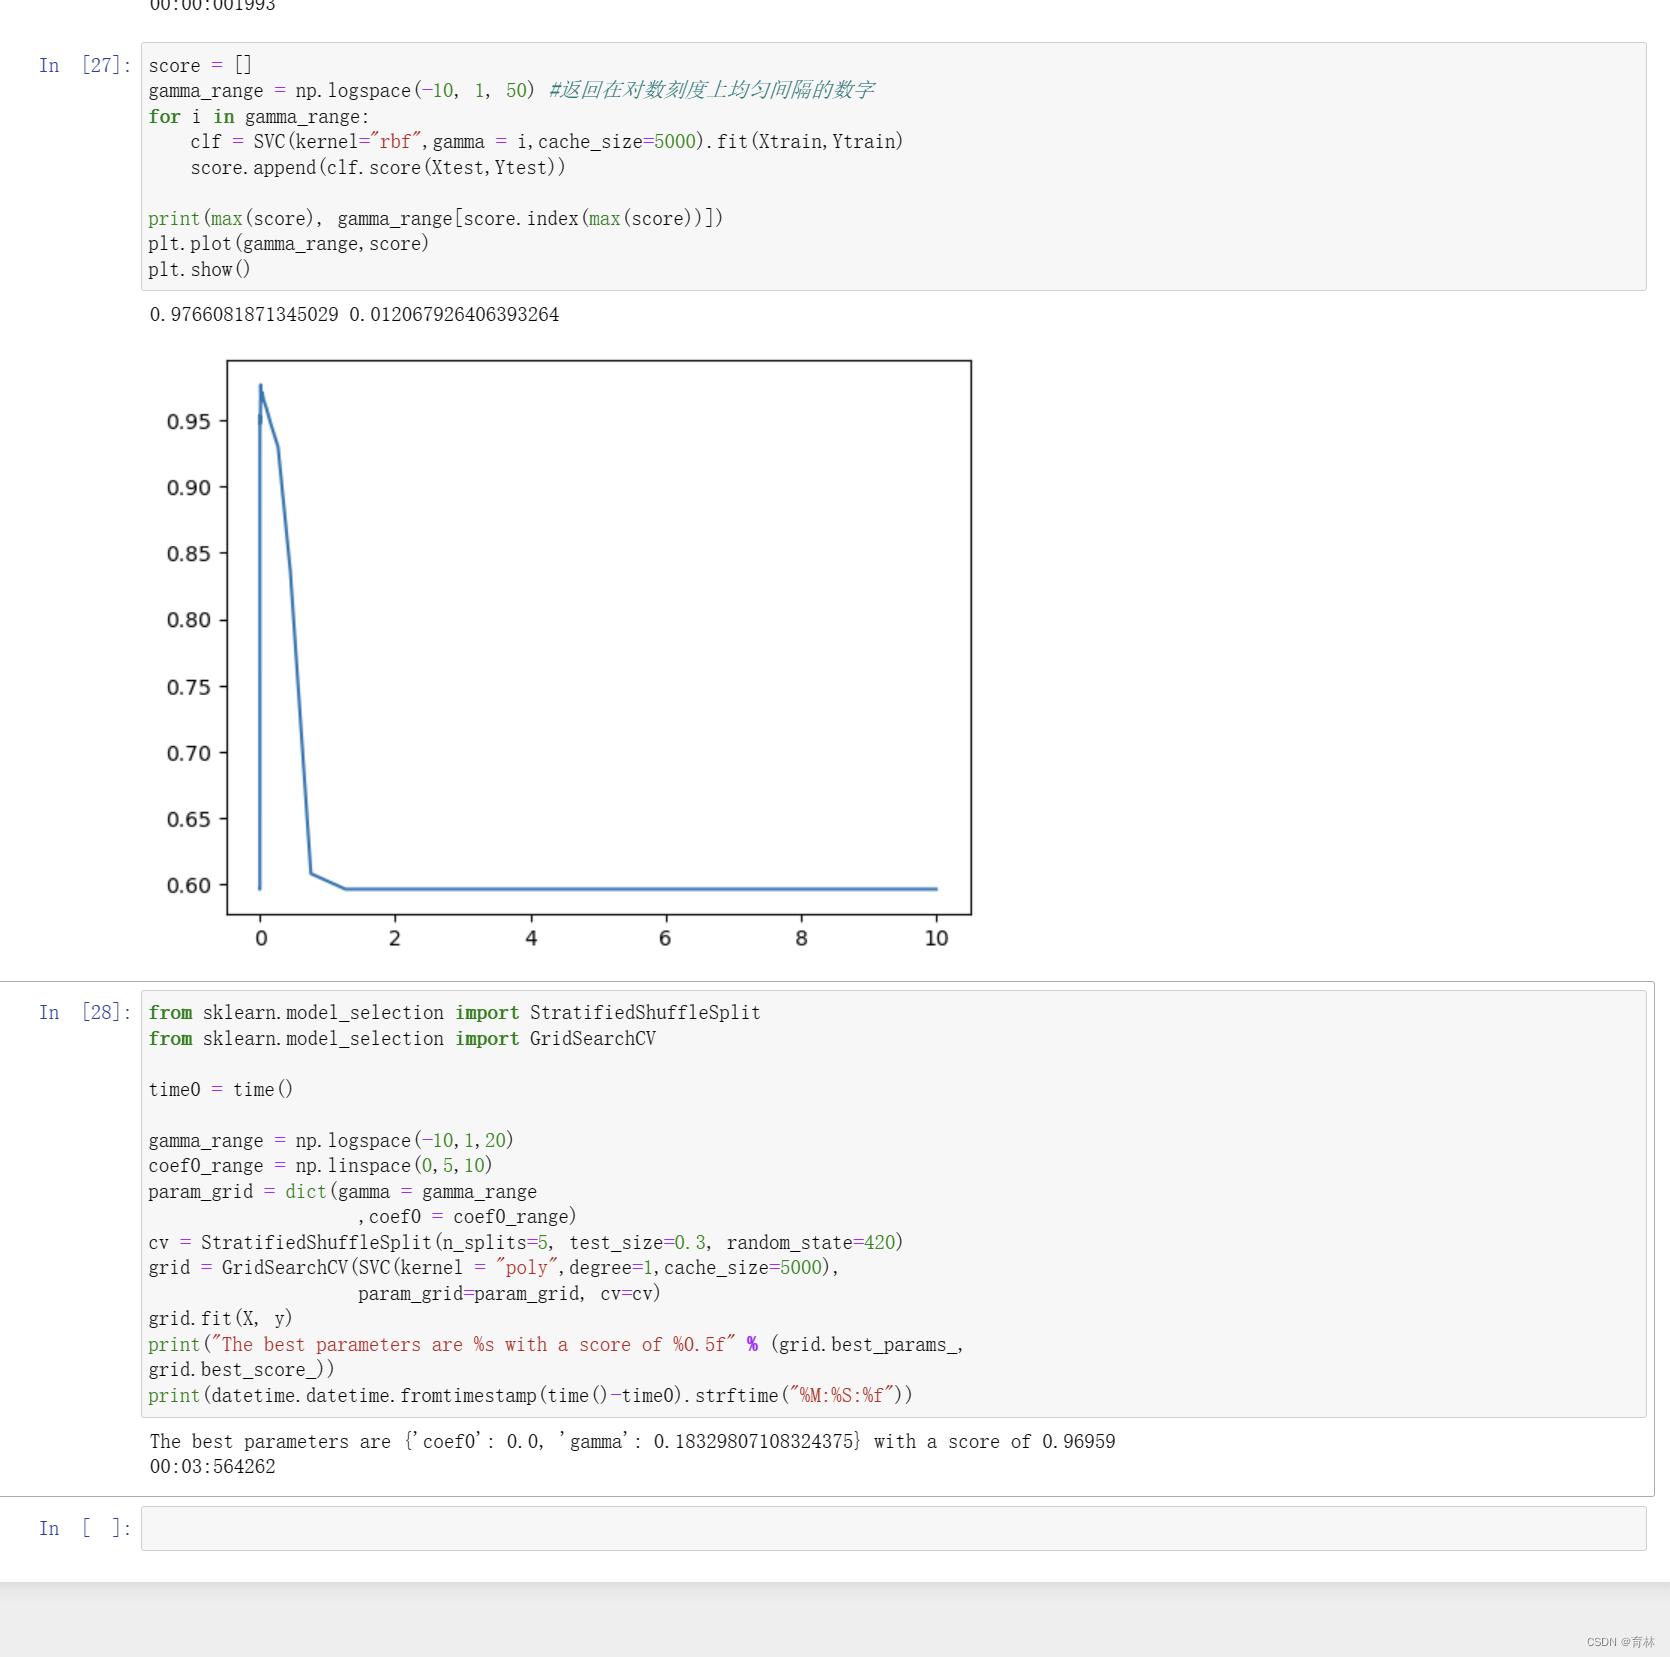Click the y-axis label 0.95 on plot
Screen dimensions: 1670x1657
pyautogui.click(x=188, y=421)
